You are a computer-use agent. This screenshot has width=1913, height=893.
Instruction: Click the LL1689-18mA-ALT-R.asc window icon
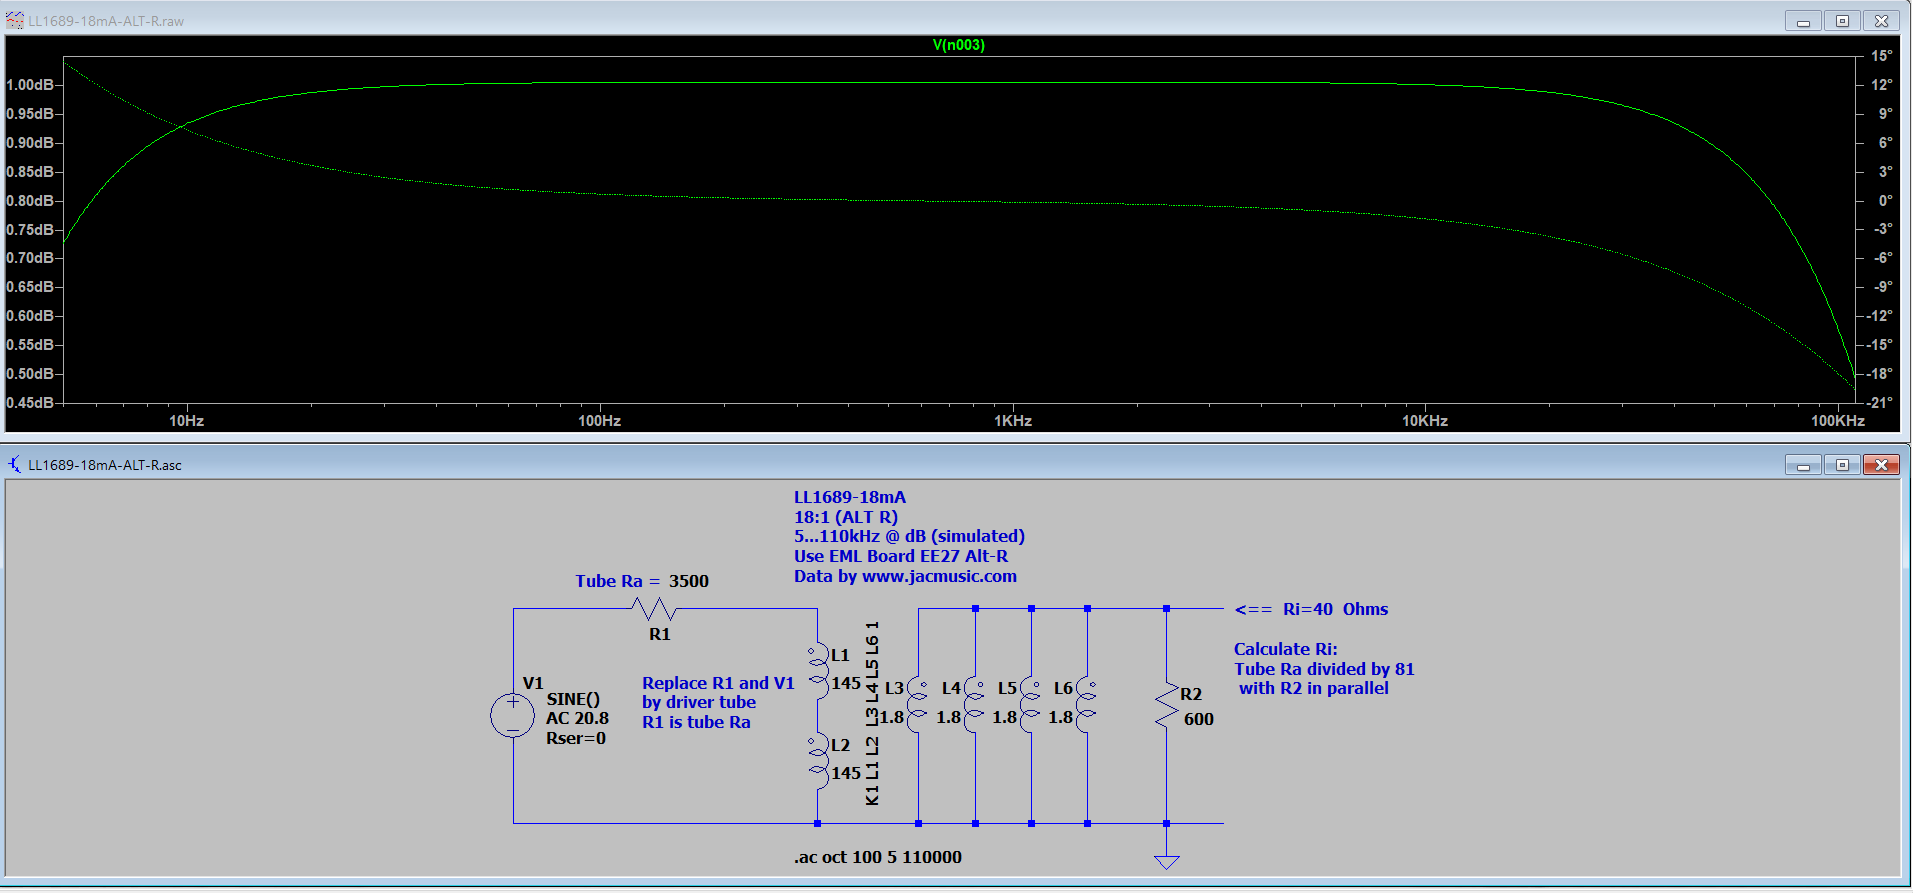point(15,465)
